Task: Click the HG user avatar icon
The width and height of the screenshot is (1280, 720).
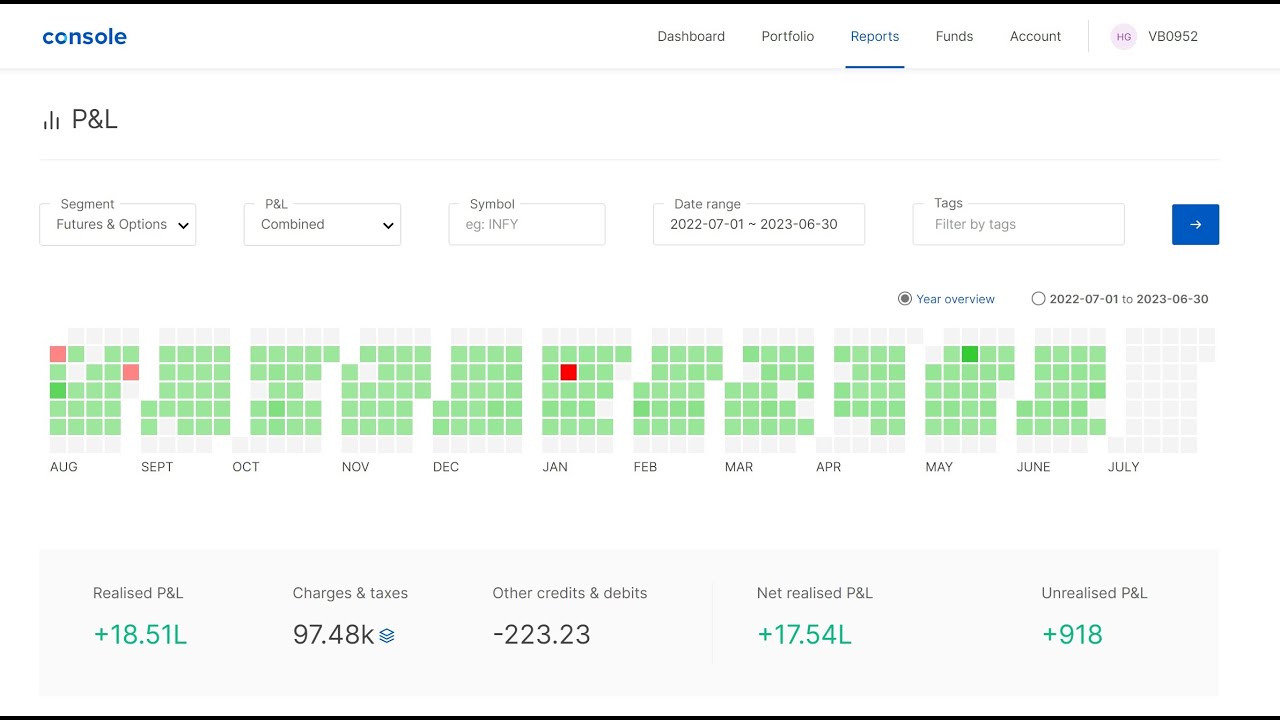Action: pos(1124,37)
